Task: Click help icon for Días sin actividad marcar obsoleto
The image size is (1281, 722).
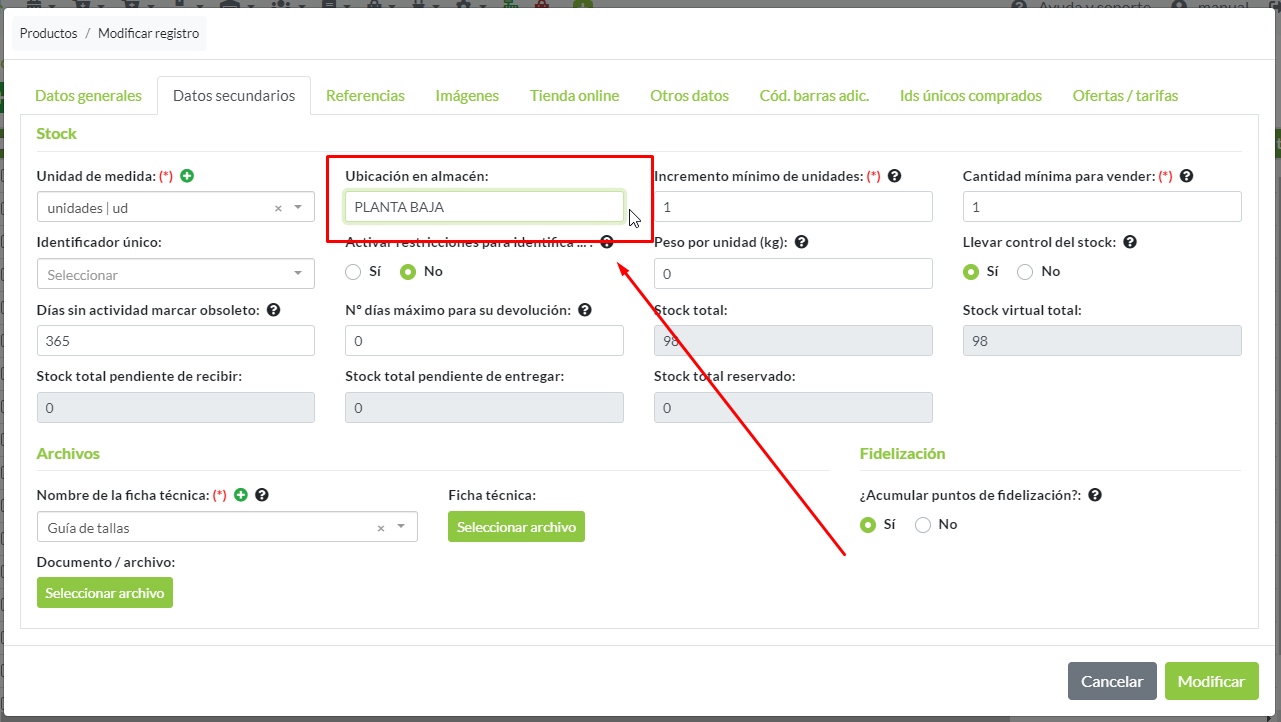Action: tap(274, 310)
